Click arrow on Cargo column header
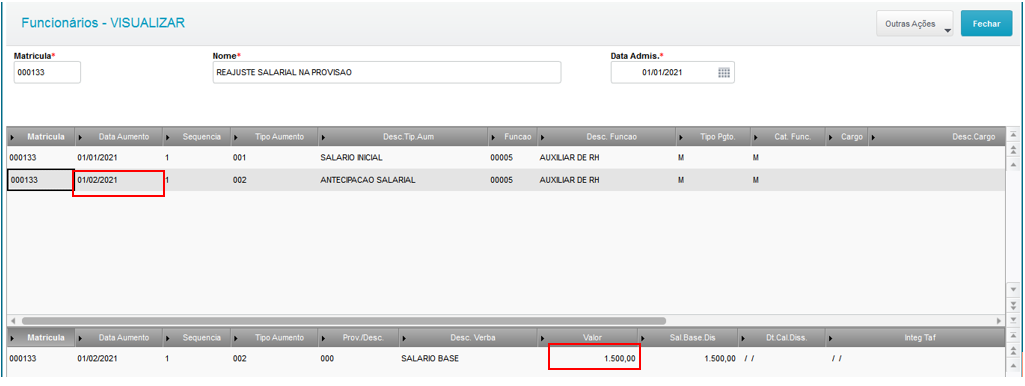1025x386 pixels. 831,137
